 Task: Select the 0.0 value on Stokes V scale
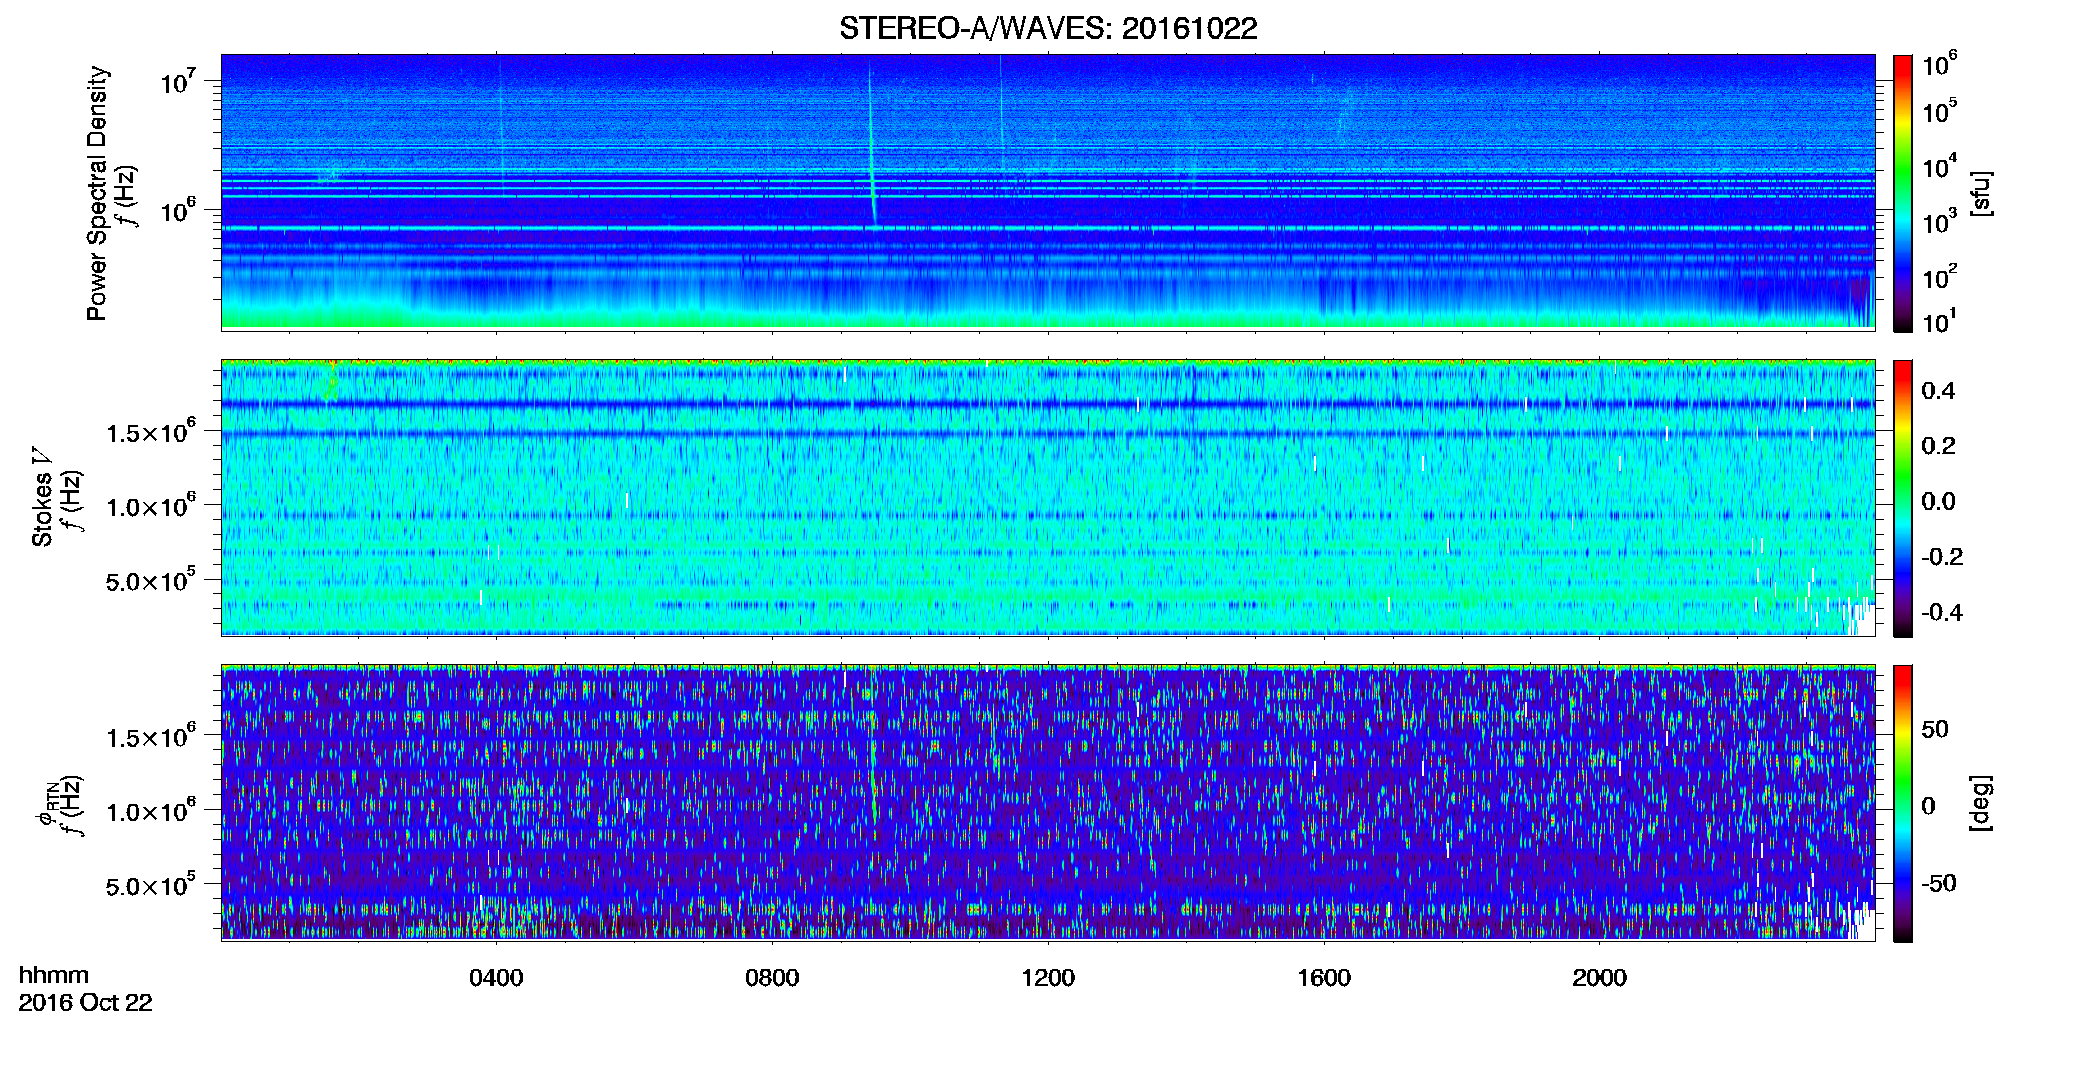[x=1938, y=501]
